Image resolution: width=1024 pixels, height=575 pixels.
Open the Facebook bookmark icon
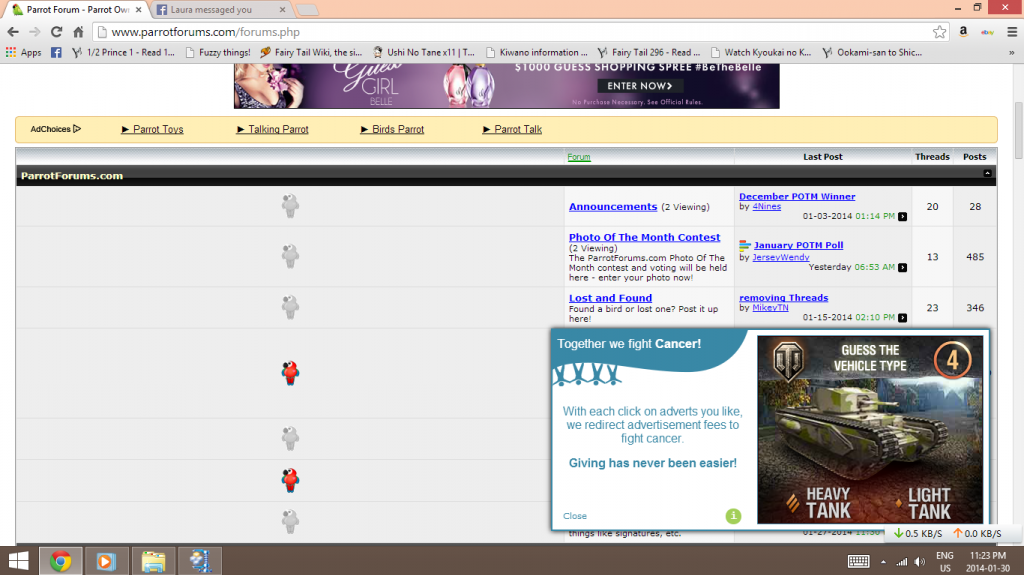pos(56,52)
